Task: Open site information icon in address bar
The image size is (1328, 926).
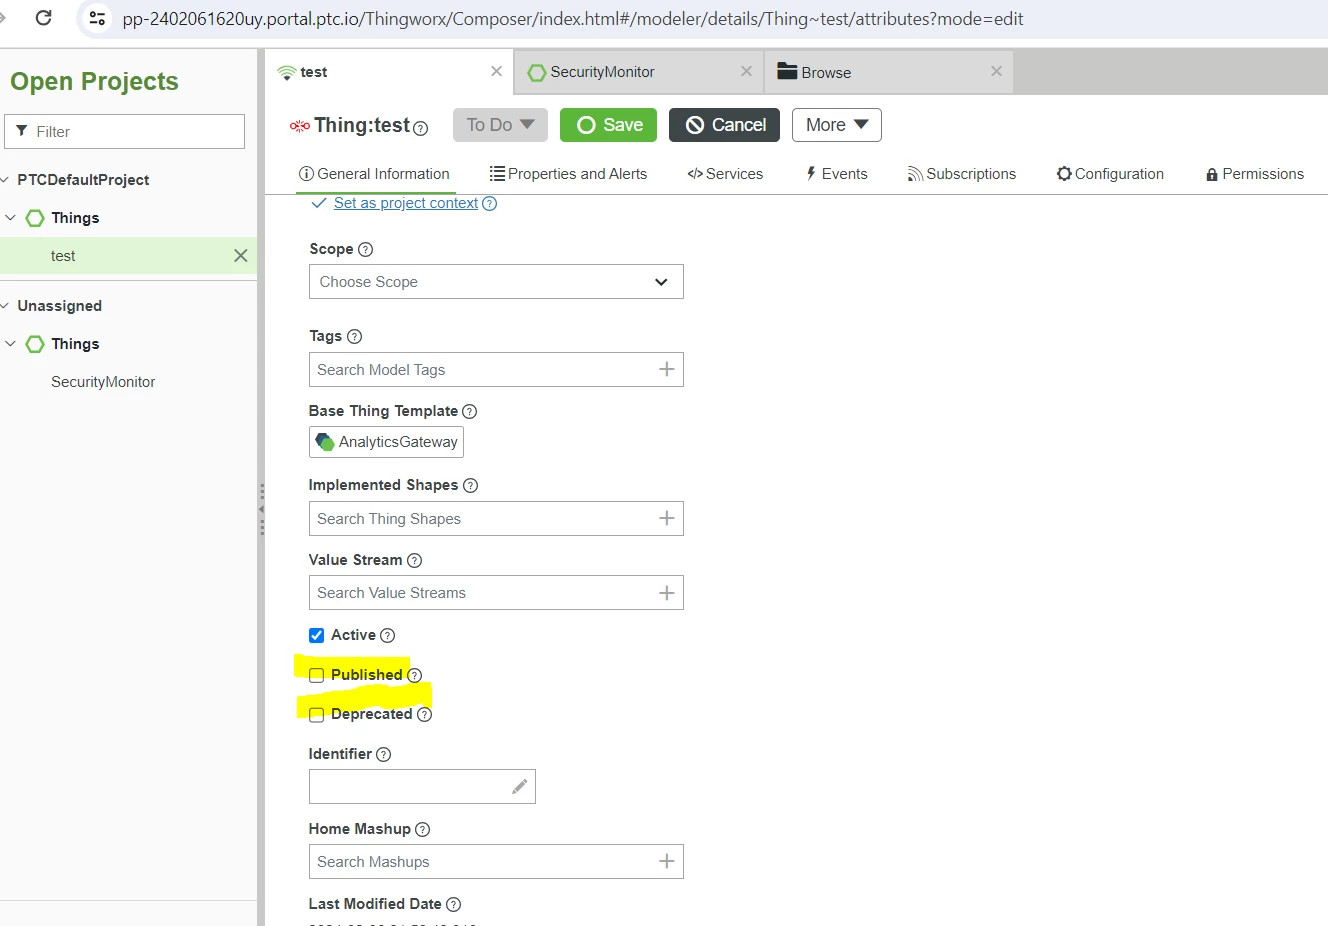Action: (97, 18)
